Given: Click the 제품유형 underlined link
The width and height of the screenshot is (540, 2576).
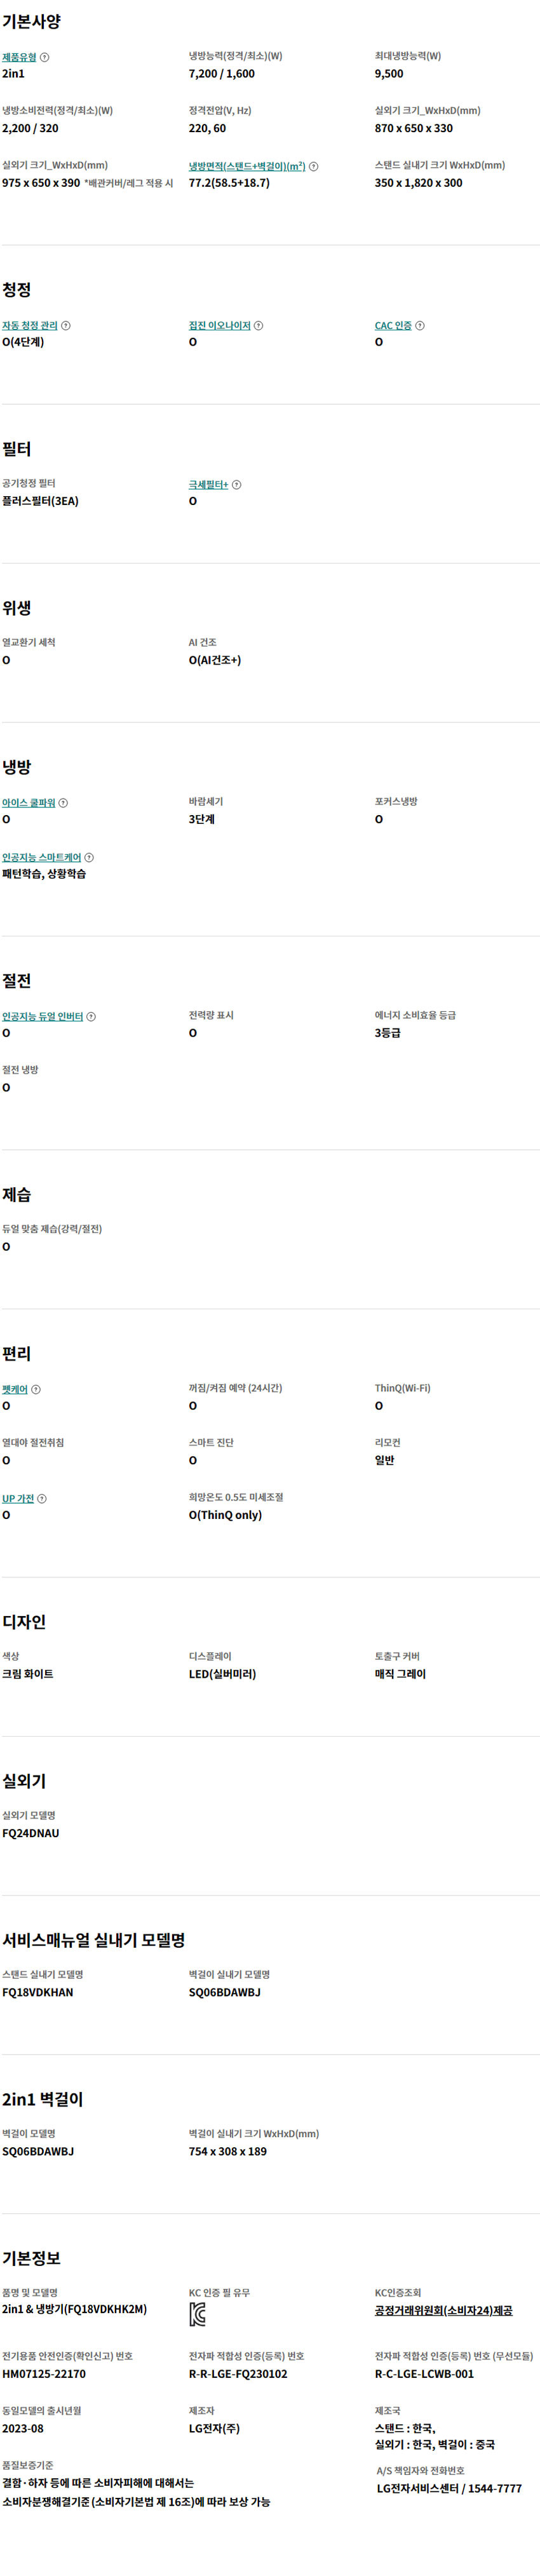Looking at the screenshot, I should [x=19, y=57].
